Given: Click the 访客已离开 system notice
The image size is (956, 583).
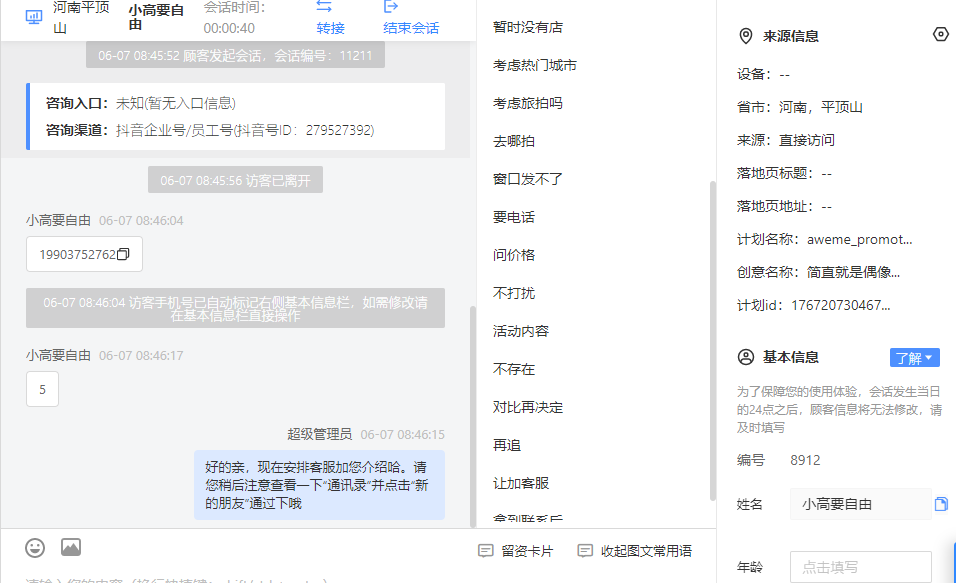Looking at the screenshot, I should tap(235, 180).
